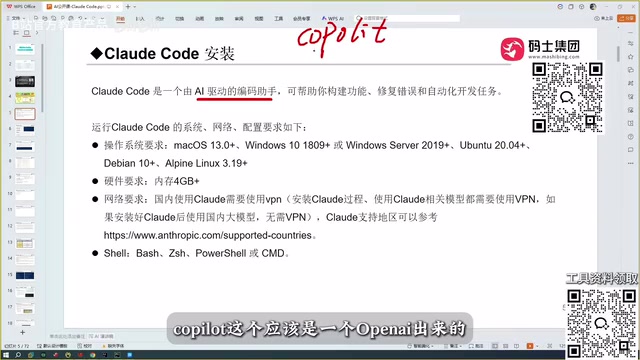640x360 pixels.
Task: Open the 动画 ribbon tab
Action: pyautogui.click(x=200, y=19)
